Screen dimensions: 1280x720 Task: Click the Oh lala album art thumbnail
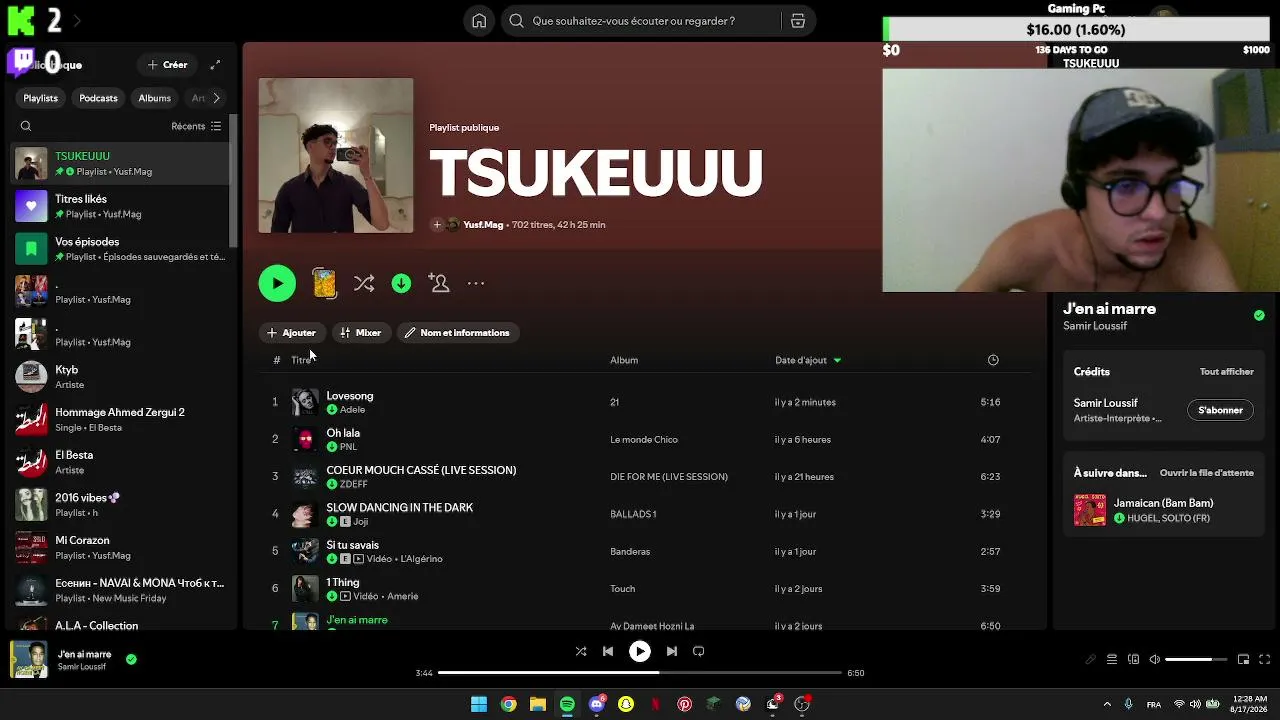pos(305,439)
